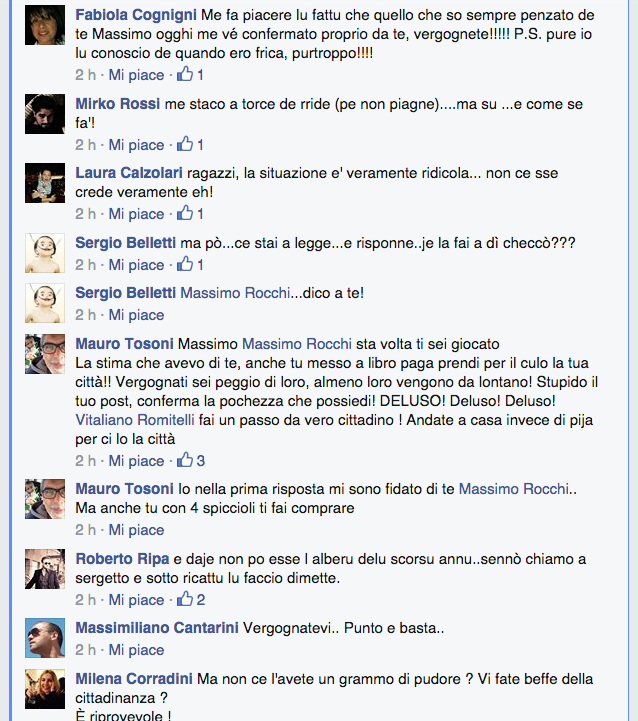Viewport: 638px width, 721px height.
Task: Open Mirko Rossi's avatar thumbnail
Action: (x=45, y=114)
